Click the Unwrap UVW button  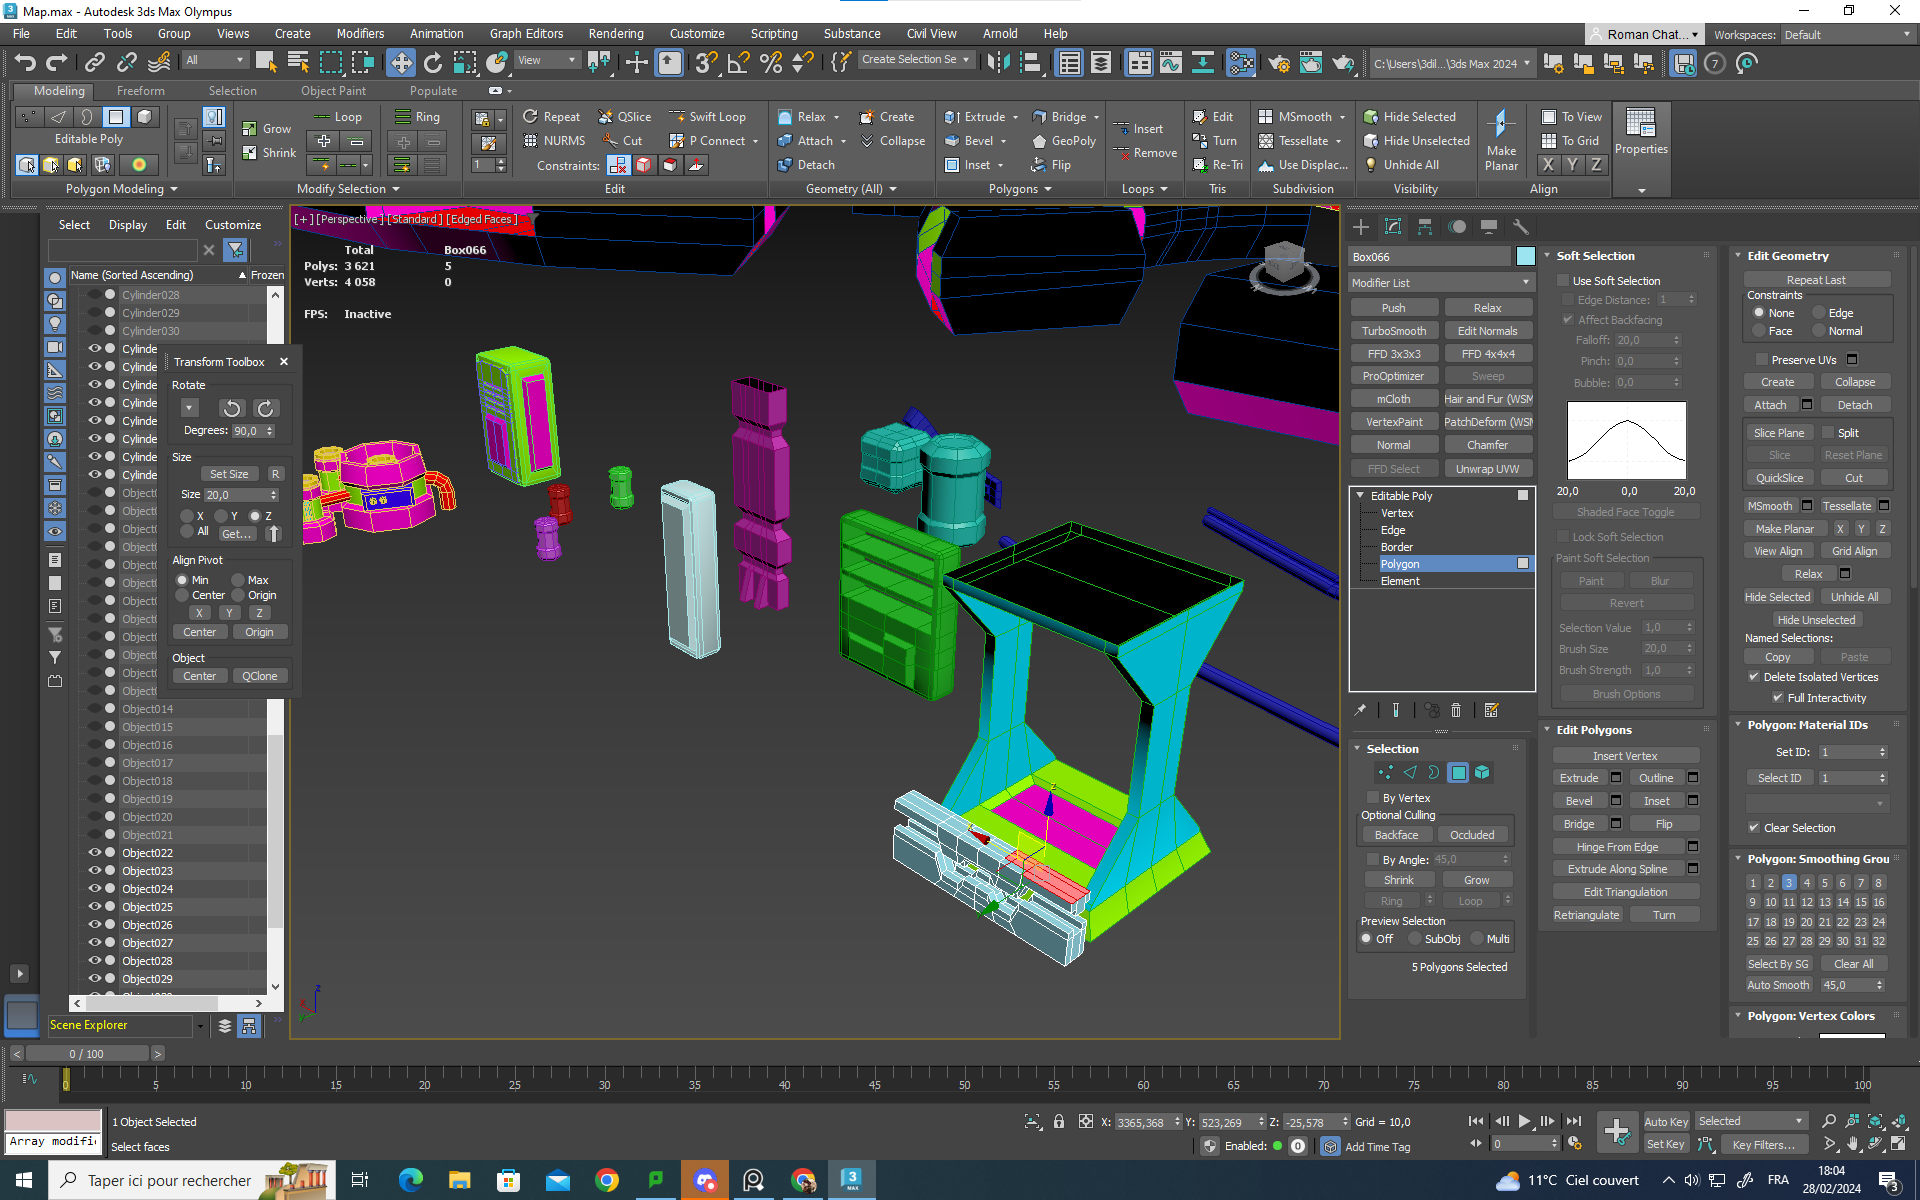click(x=1488, y=469)
